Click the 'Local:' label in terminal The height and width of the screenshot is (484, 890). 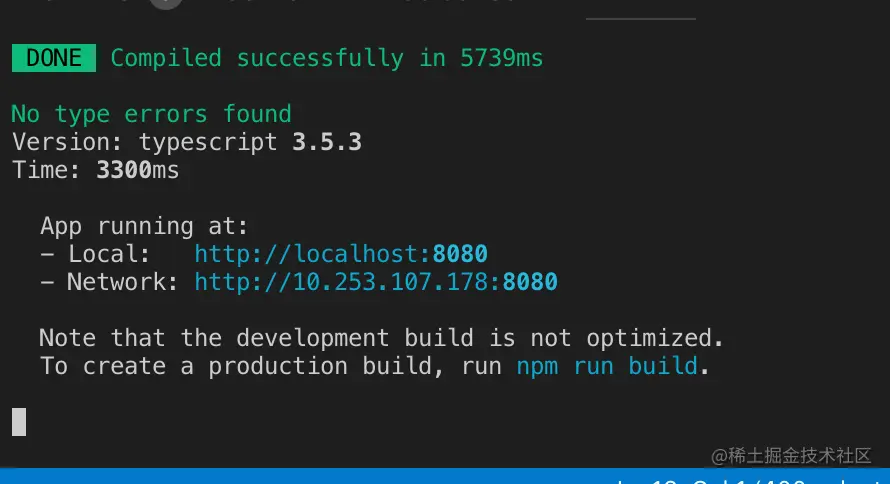tap(108, 254)
